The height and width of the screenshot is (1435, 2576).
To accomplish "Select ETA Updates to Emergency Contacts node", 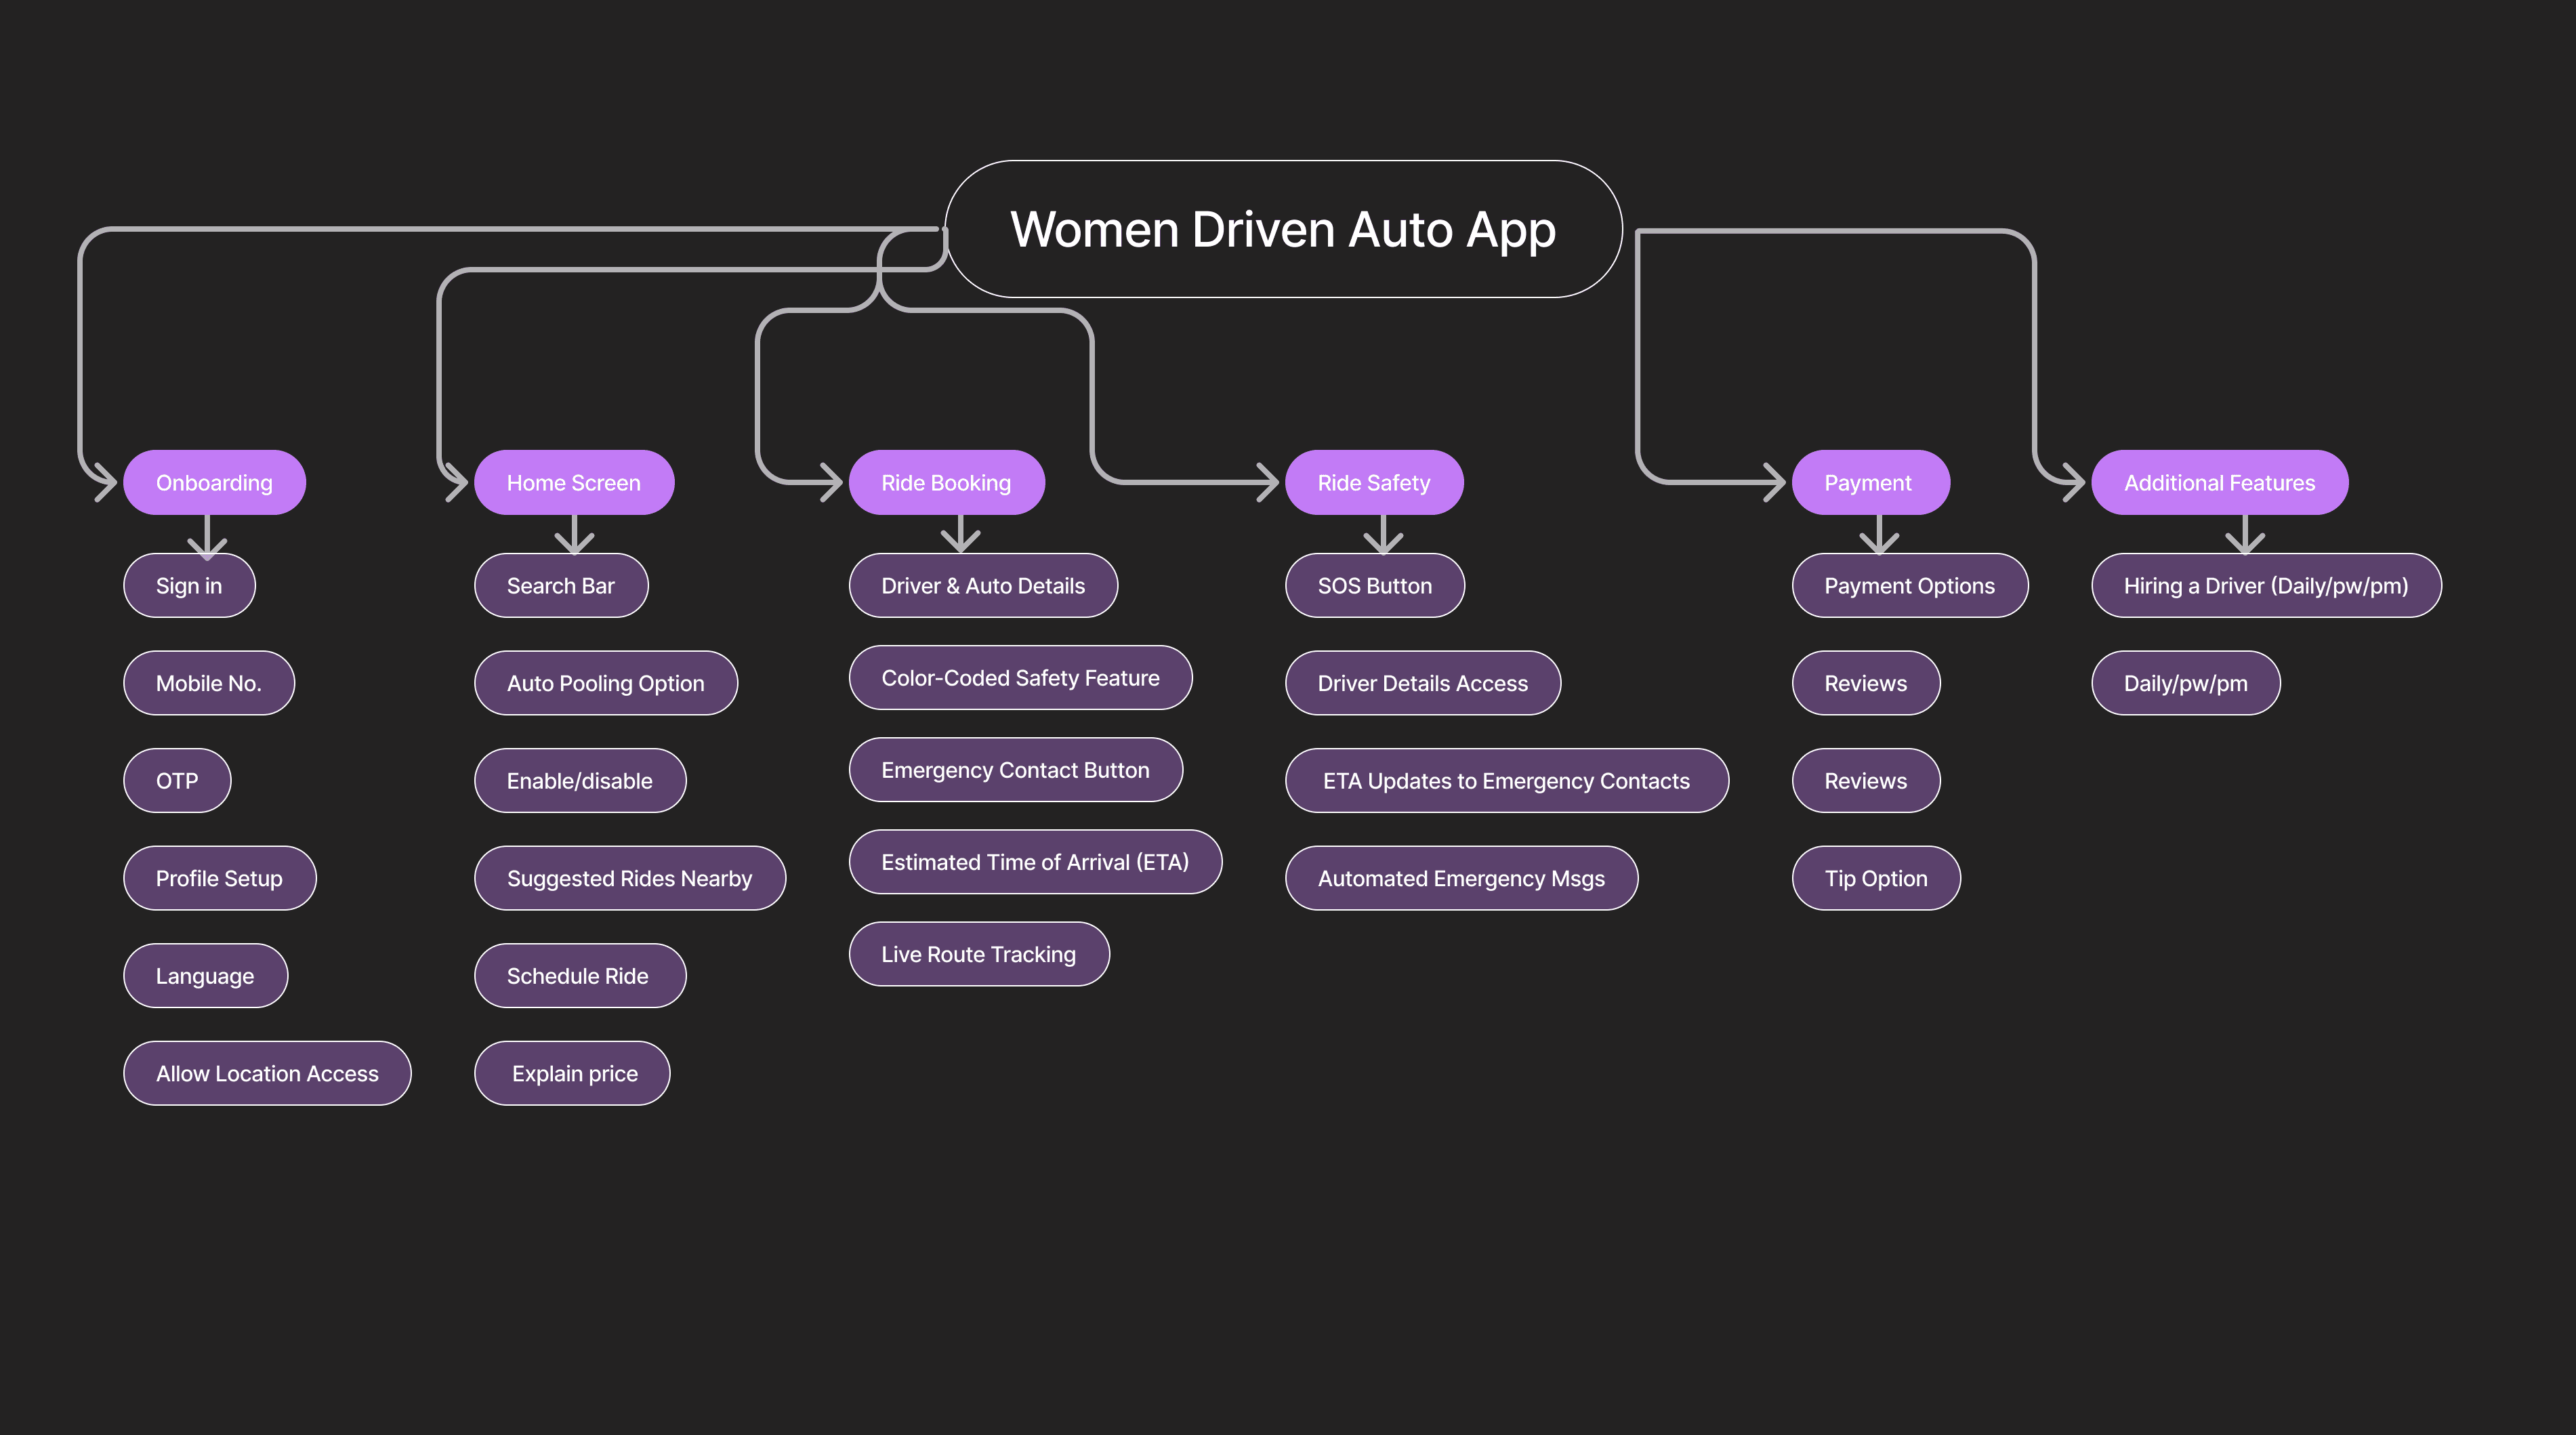I will click(1506, 781).
